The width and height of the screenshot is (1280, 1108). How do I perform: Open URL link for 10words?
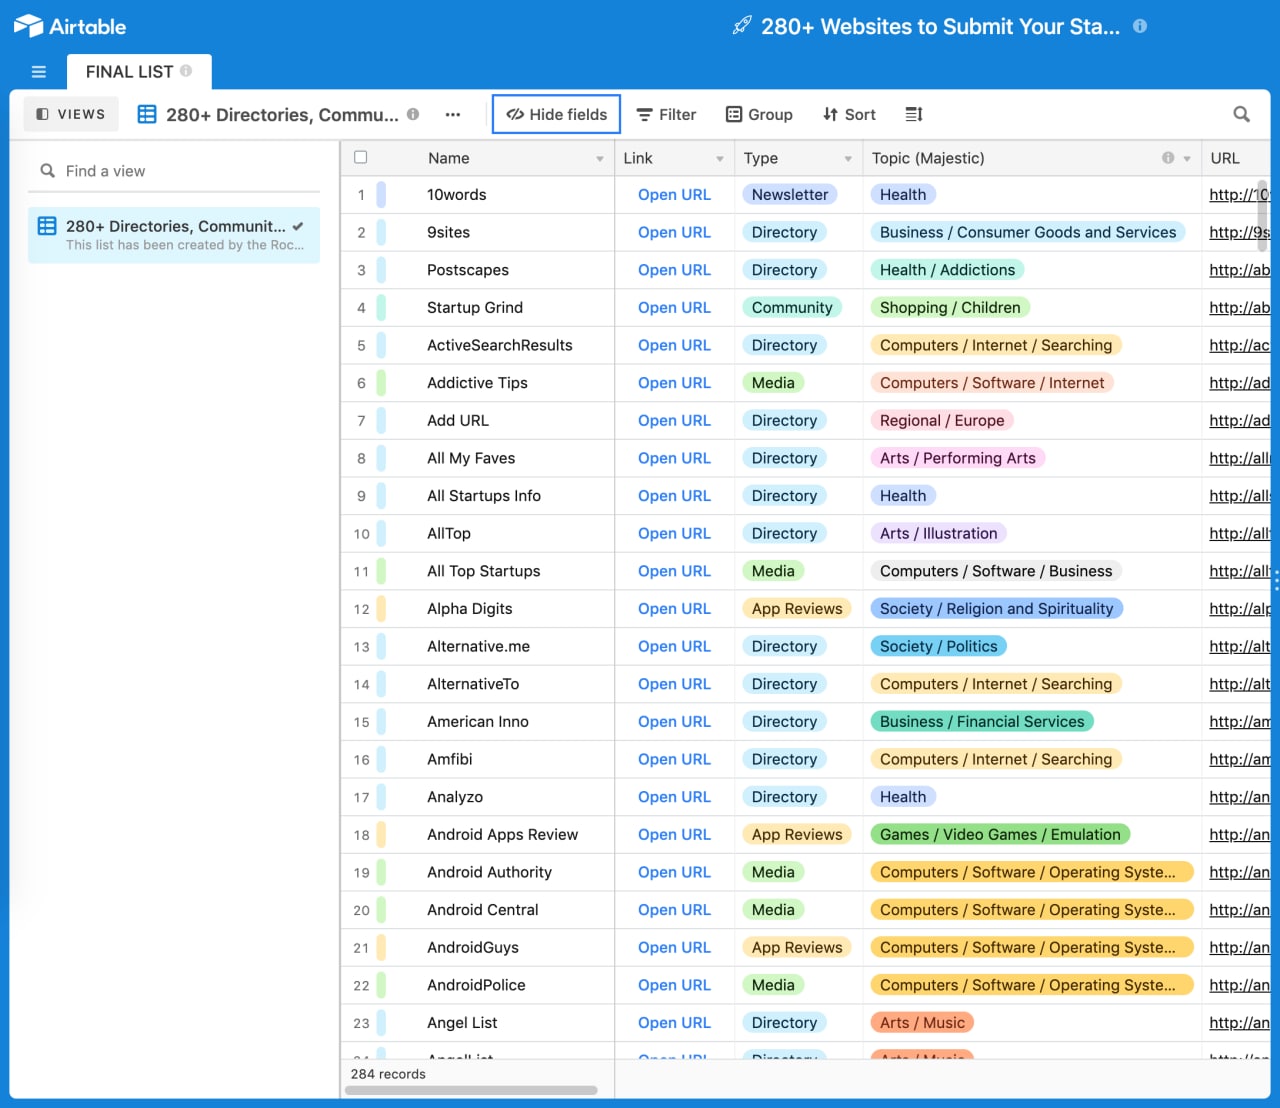(674, 195)
